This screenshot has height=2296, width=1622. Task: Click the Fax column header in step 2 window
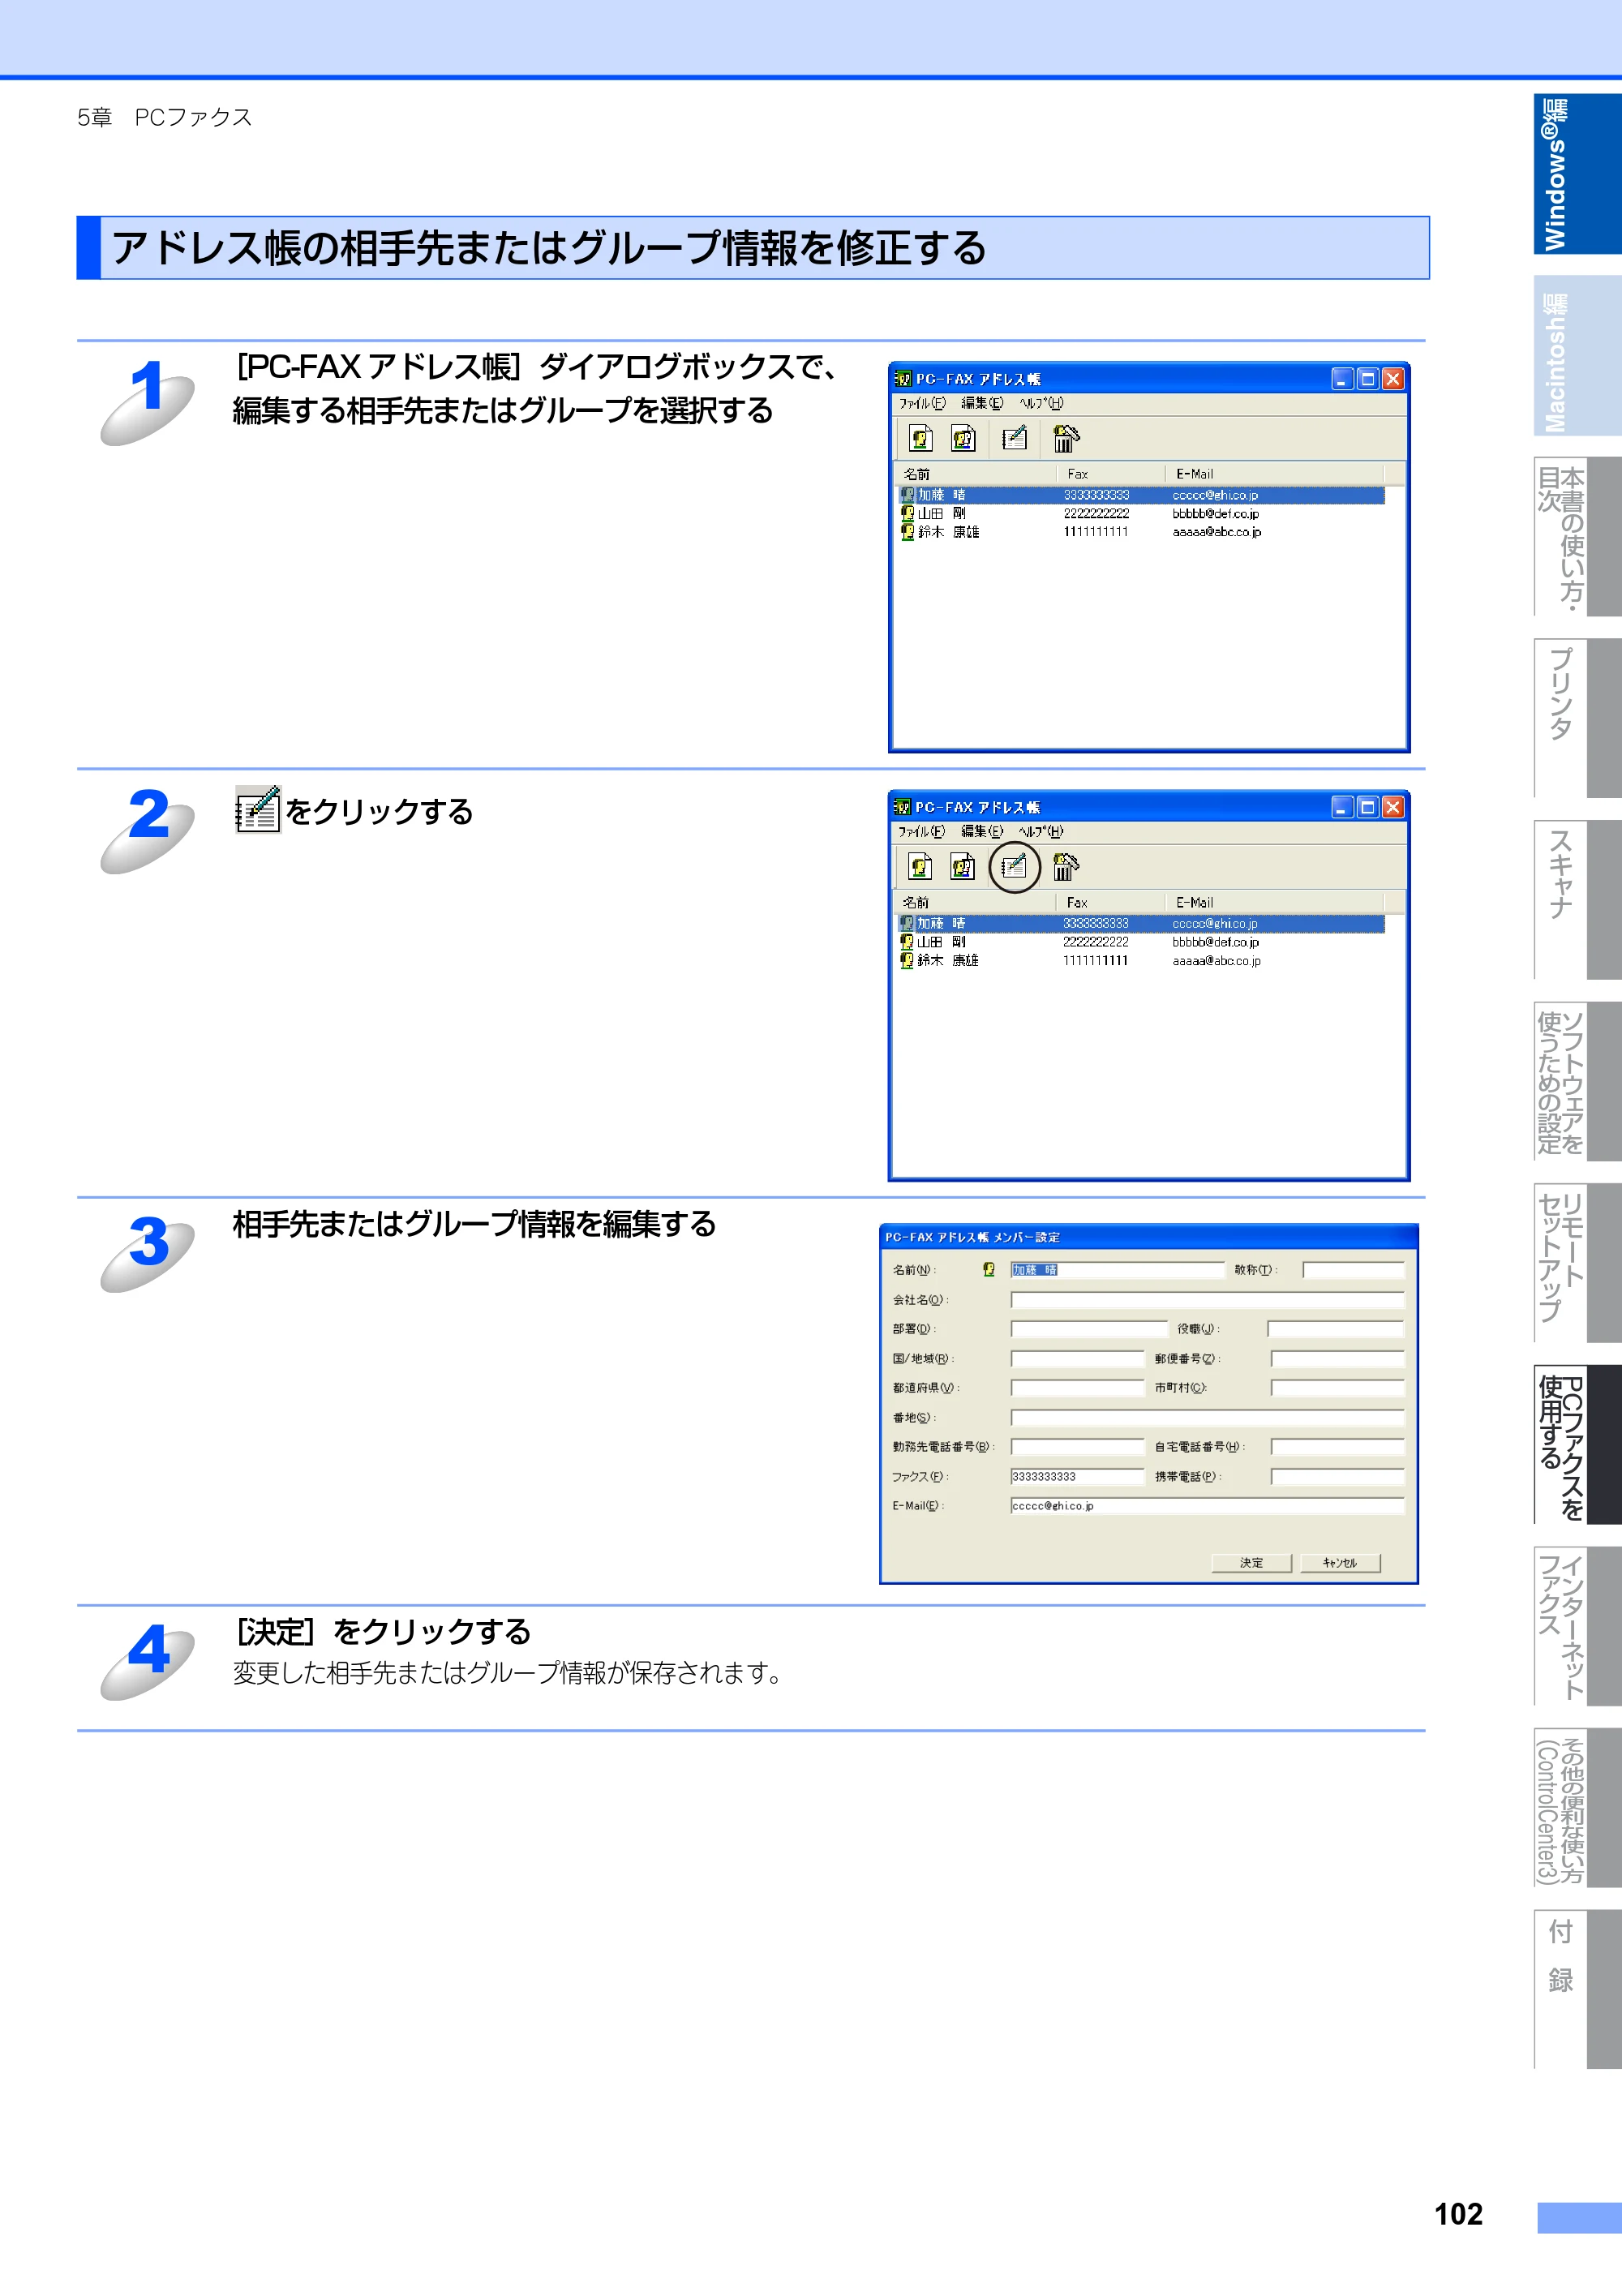click(1111, 902)
